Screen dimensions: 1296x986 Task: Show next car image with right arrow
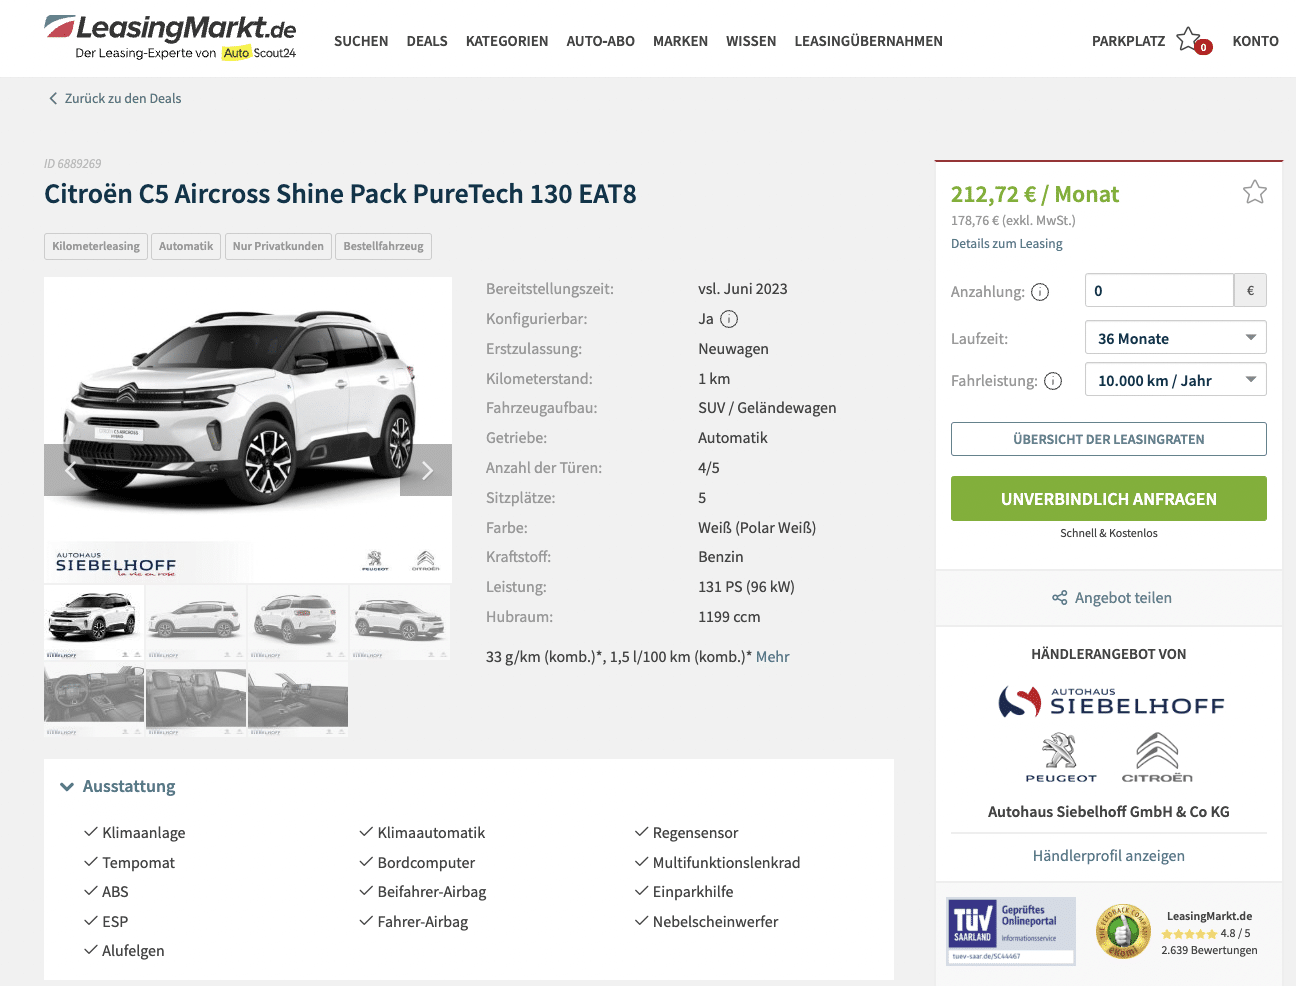point(426,470)
